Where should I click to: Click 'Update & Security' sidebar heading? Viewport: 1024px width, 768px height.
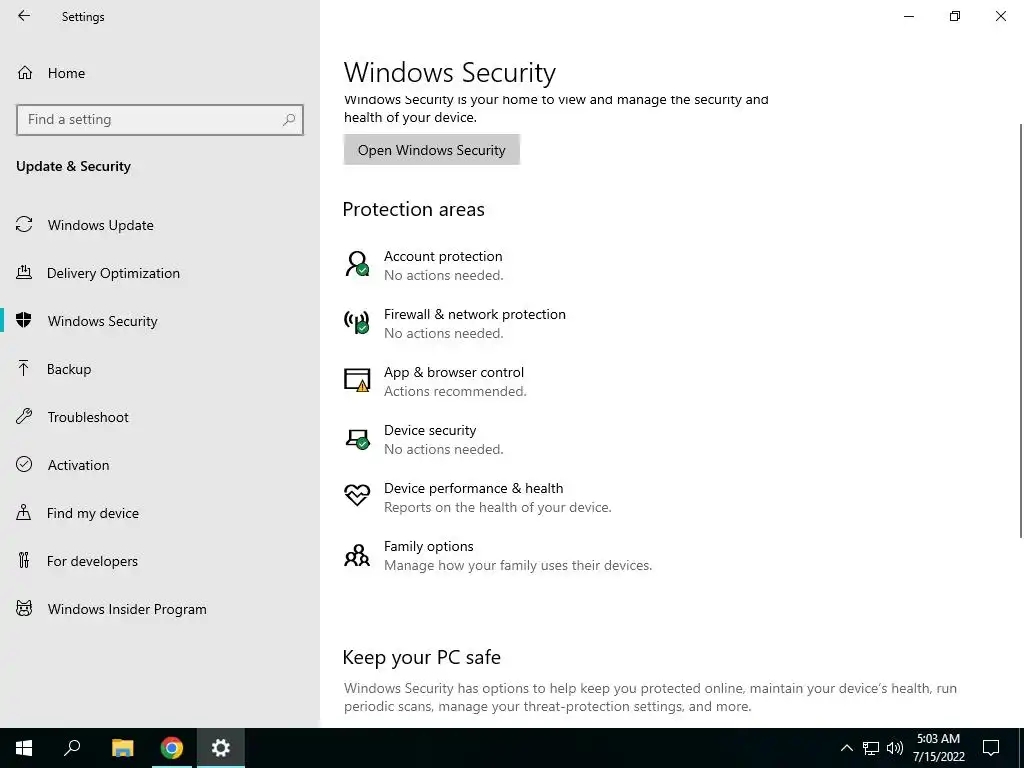point(73,166)
